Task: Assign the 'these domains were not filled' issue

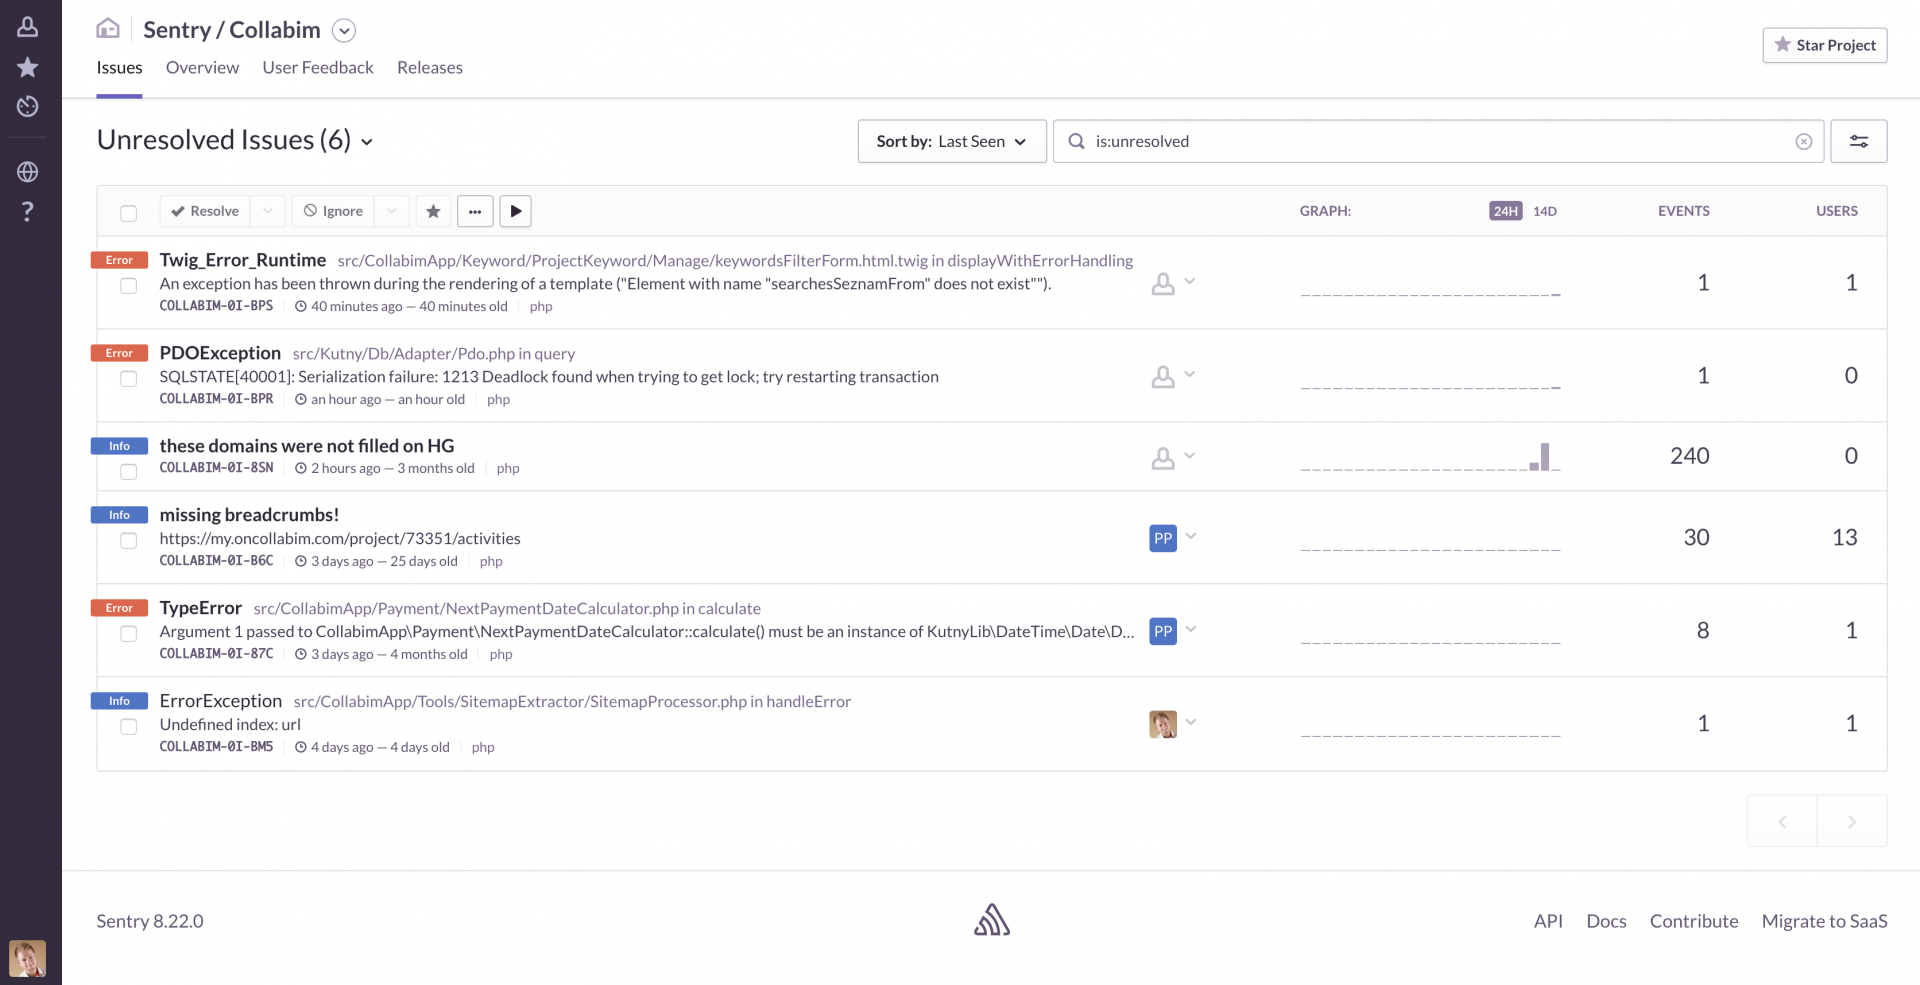Action: [x=1163, y=458]
